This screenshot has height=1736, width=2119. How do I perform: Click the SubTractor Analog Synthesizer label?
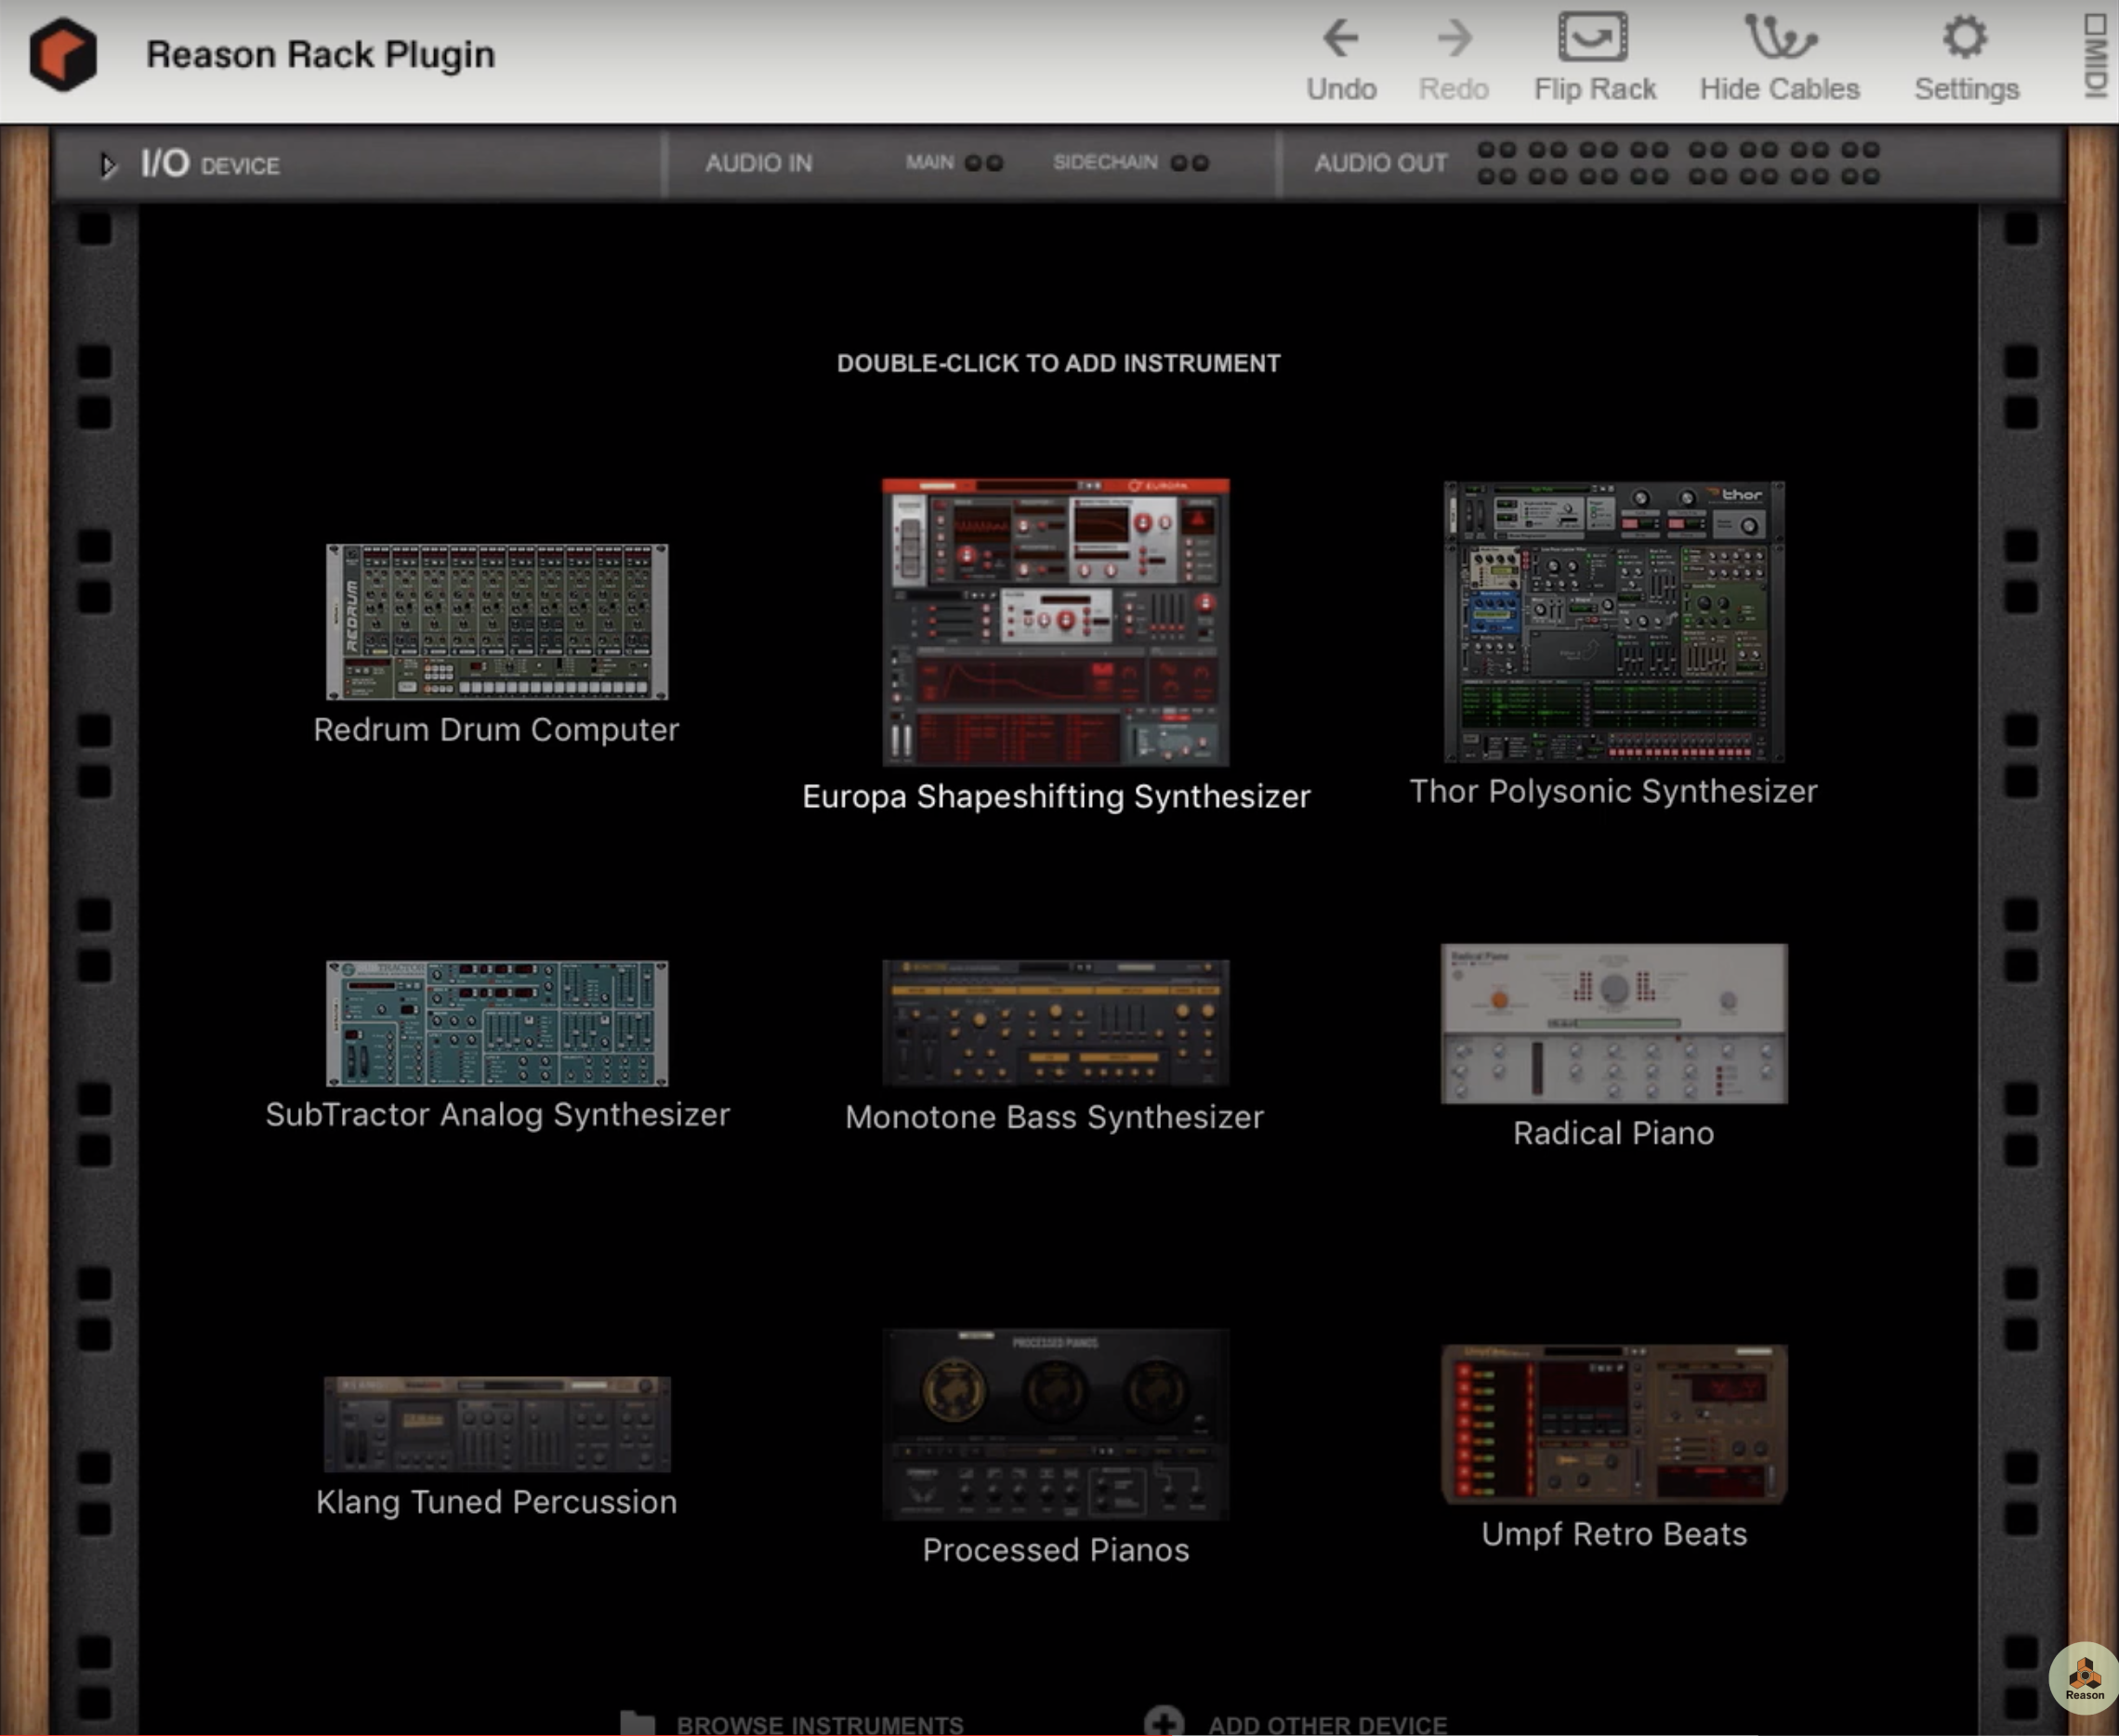pyautogui.click(x=497, y=1115)
